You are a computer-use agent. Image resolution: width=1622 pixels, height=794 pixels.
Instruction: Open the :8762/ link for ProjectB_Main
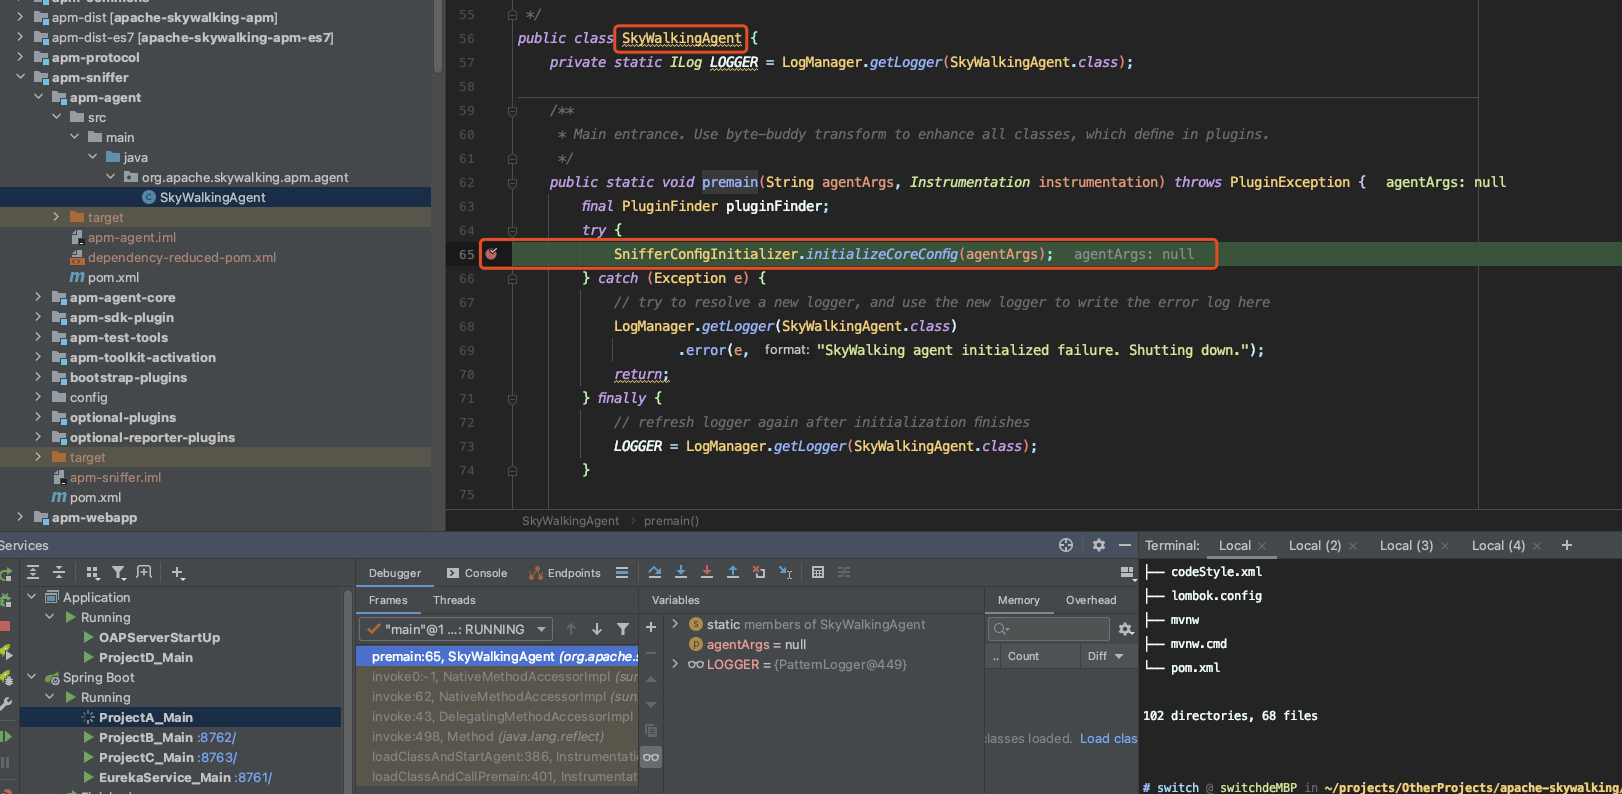217,737
